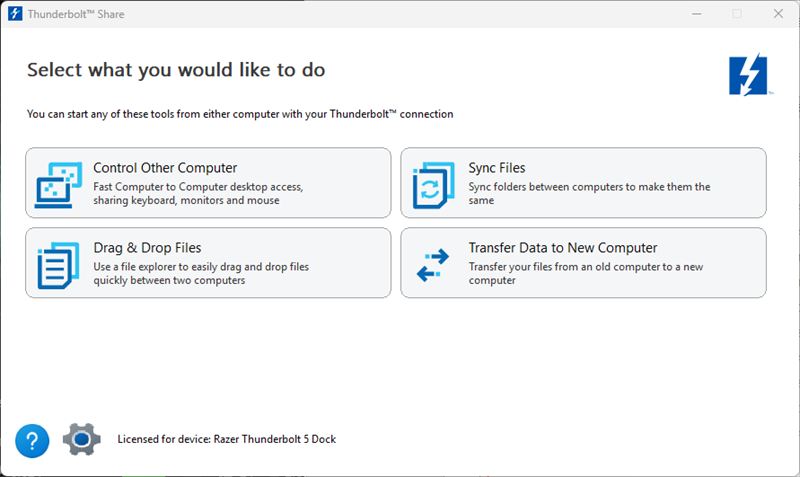This screenshot has height=477, width=800.
Task: Start Drag & Drop Files from its title
Action: pyautogui.click(x=147, y=247)
